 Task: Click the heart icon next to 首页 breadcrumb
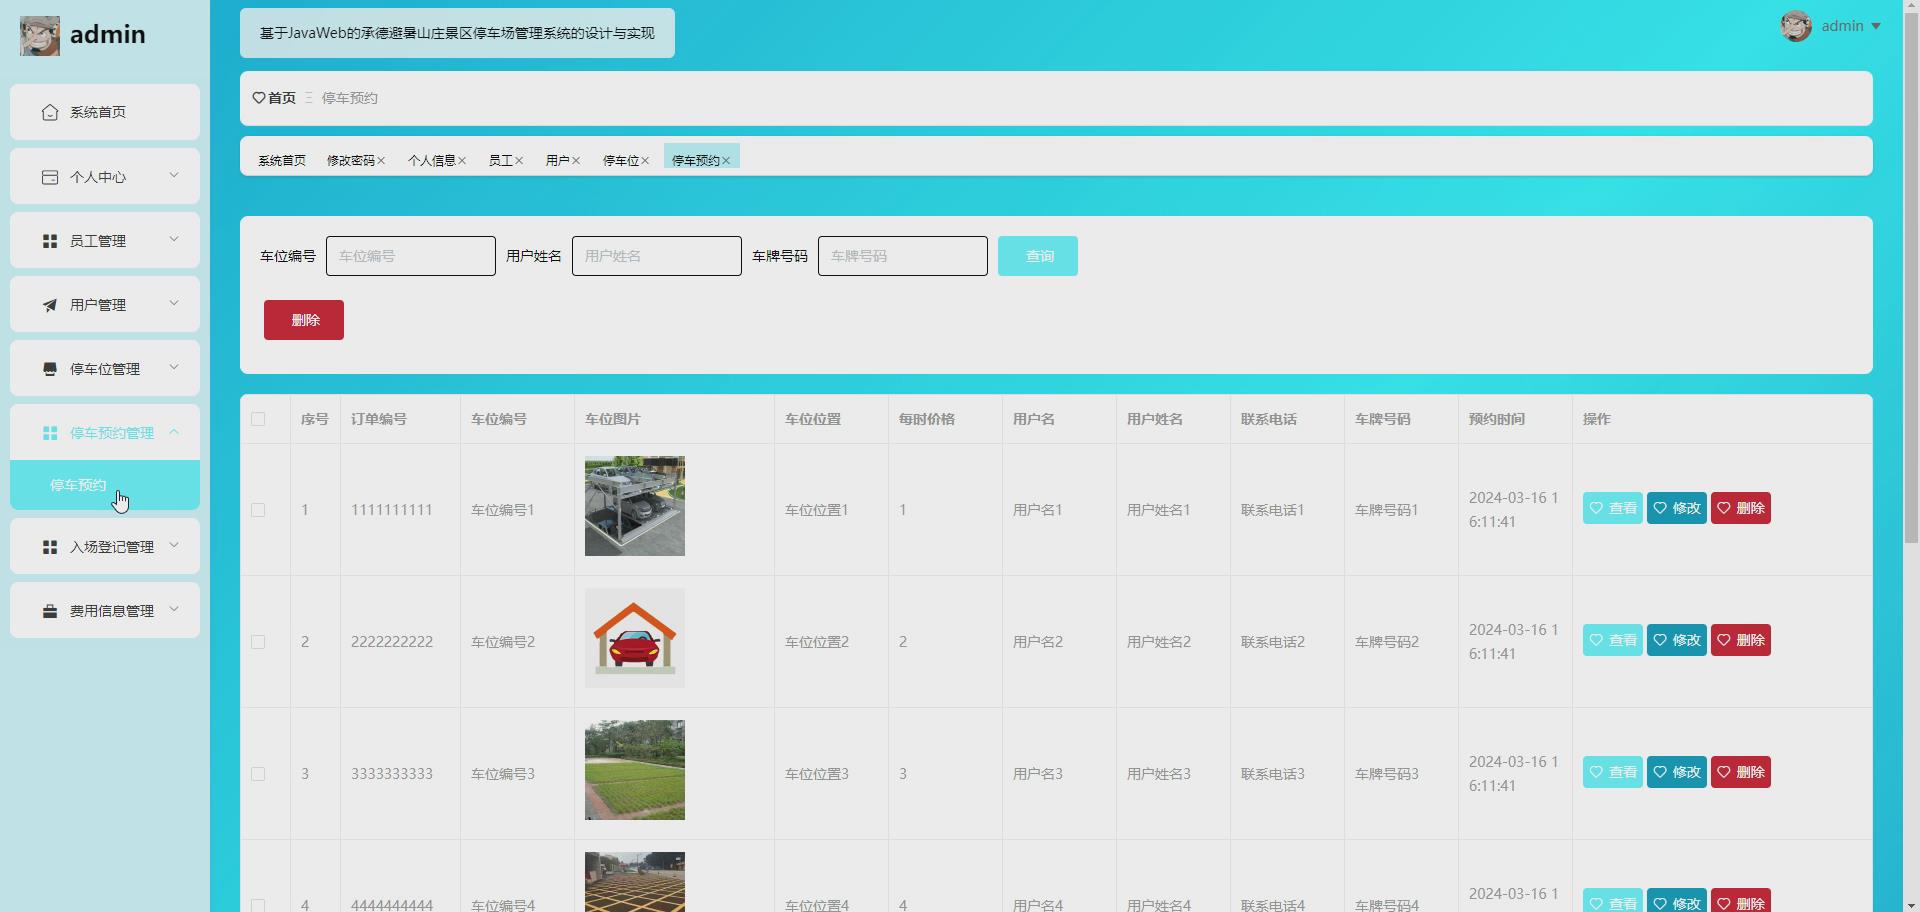(x=259, y=98)
